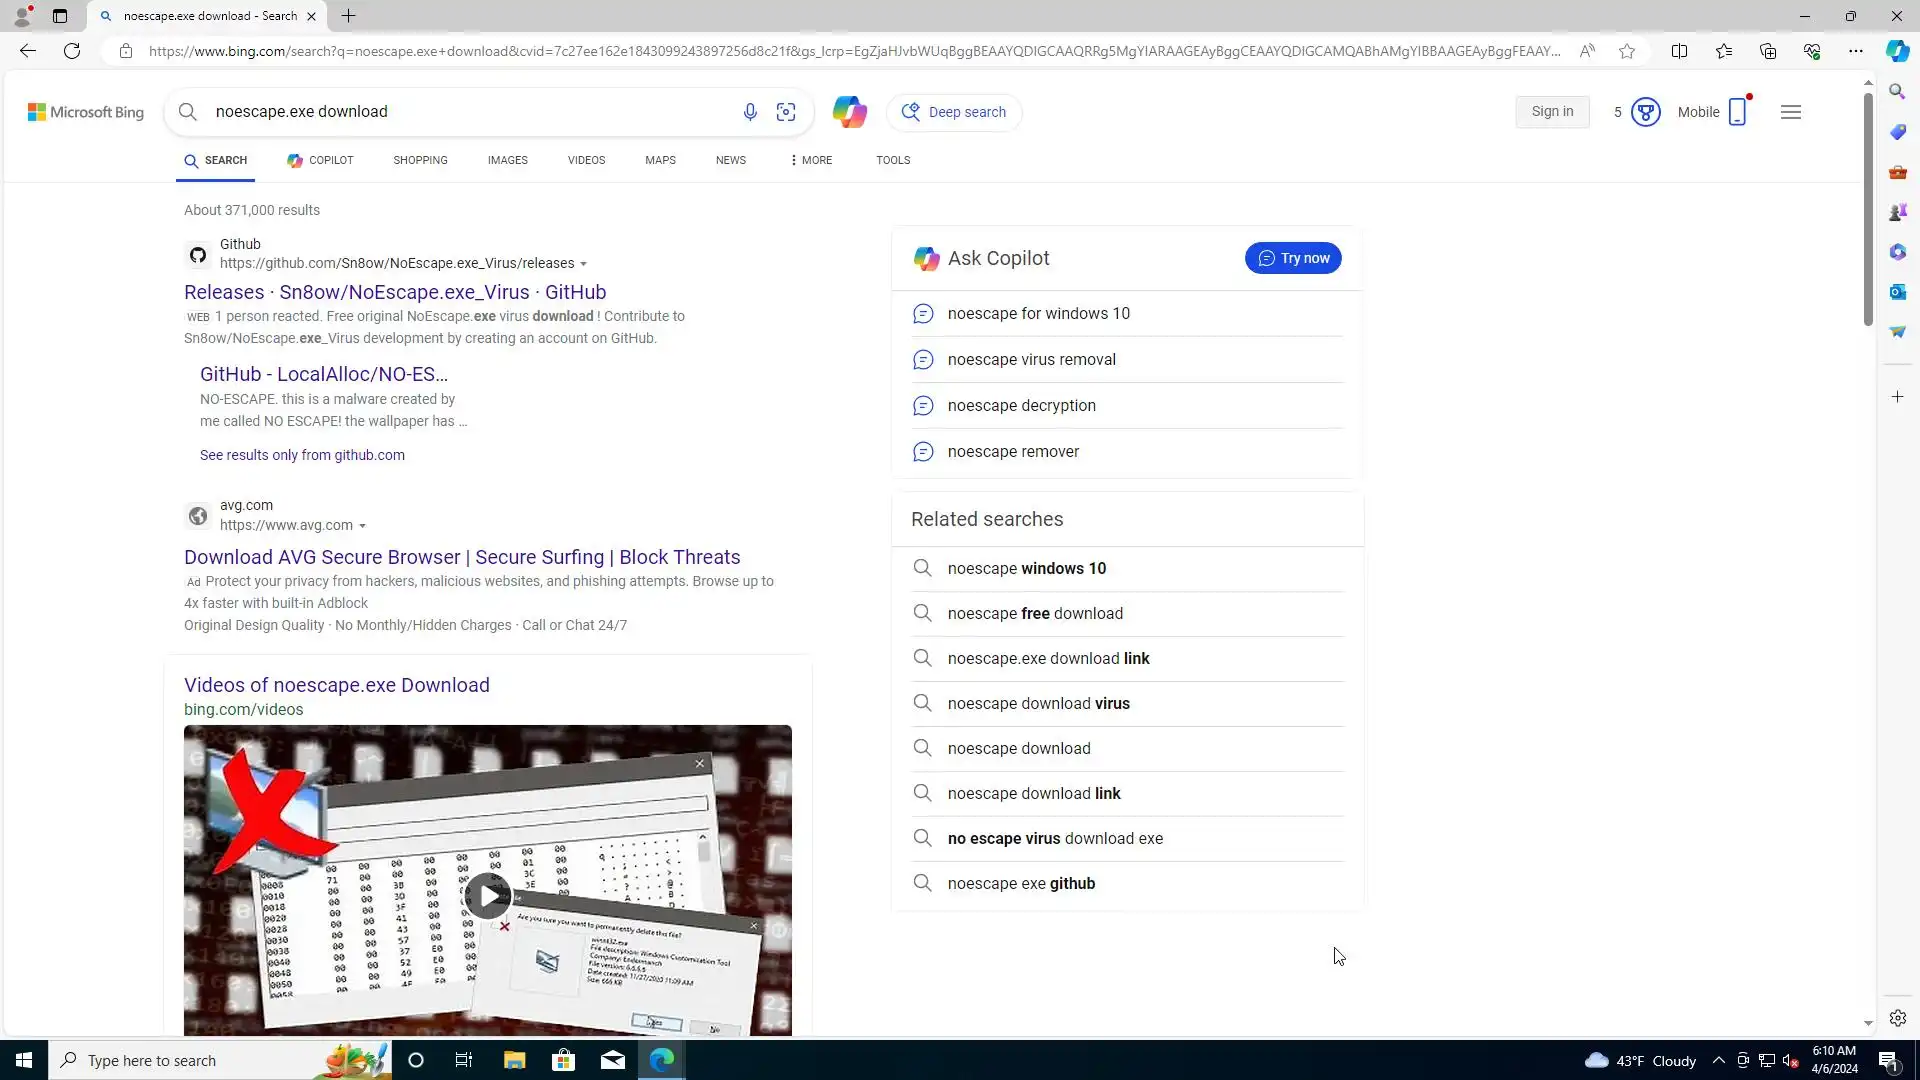Click the Microsoft Rewards medal icon
1920x1080 pixels.
[x=1645, y=112]
